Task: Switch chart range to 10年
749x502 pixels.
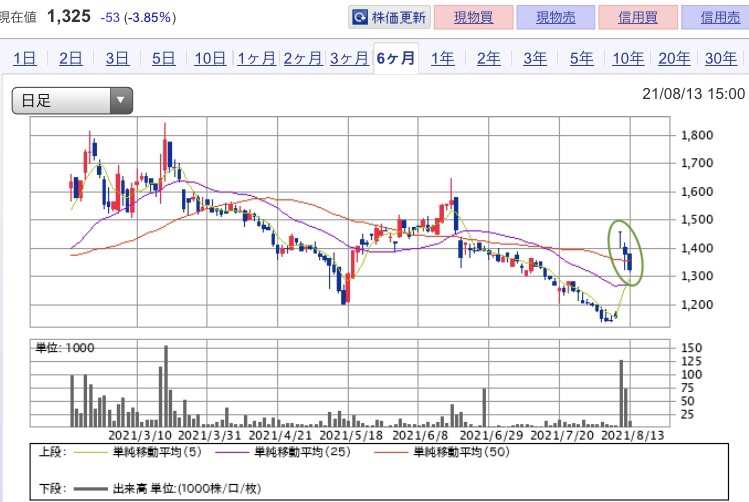Action: click(x=628, y=58)
